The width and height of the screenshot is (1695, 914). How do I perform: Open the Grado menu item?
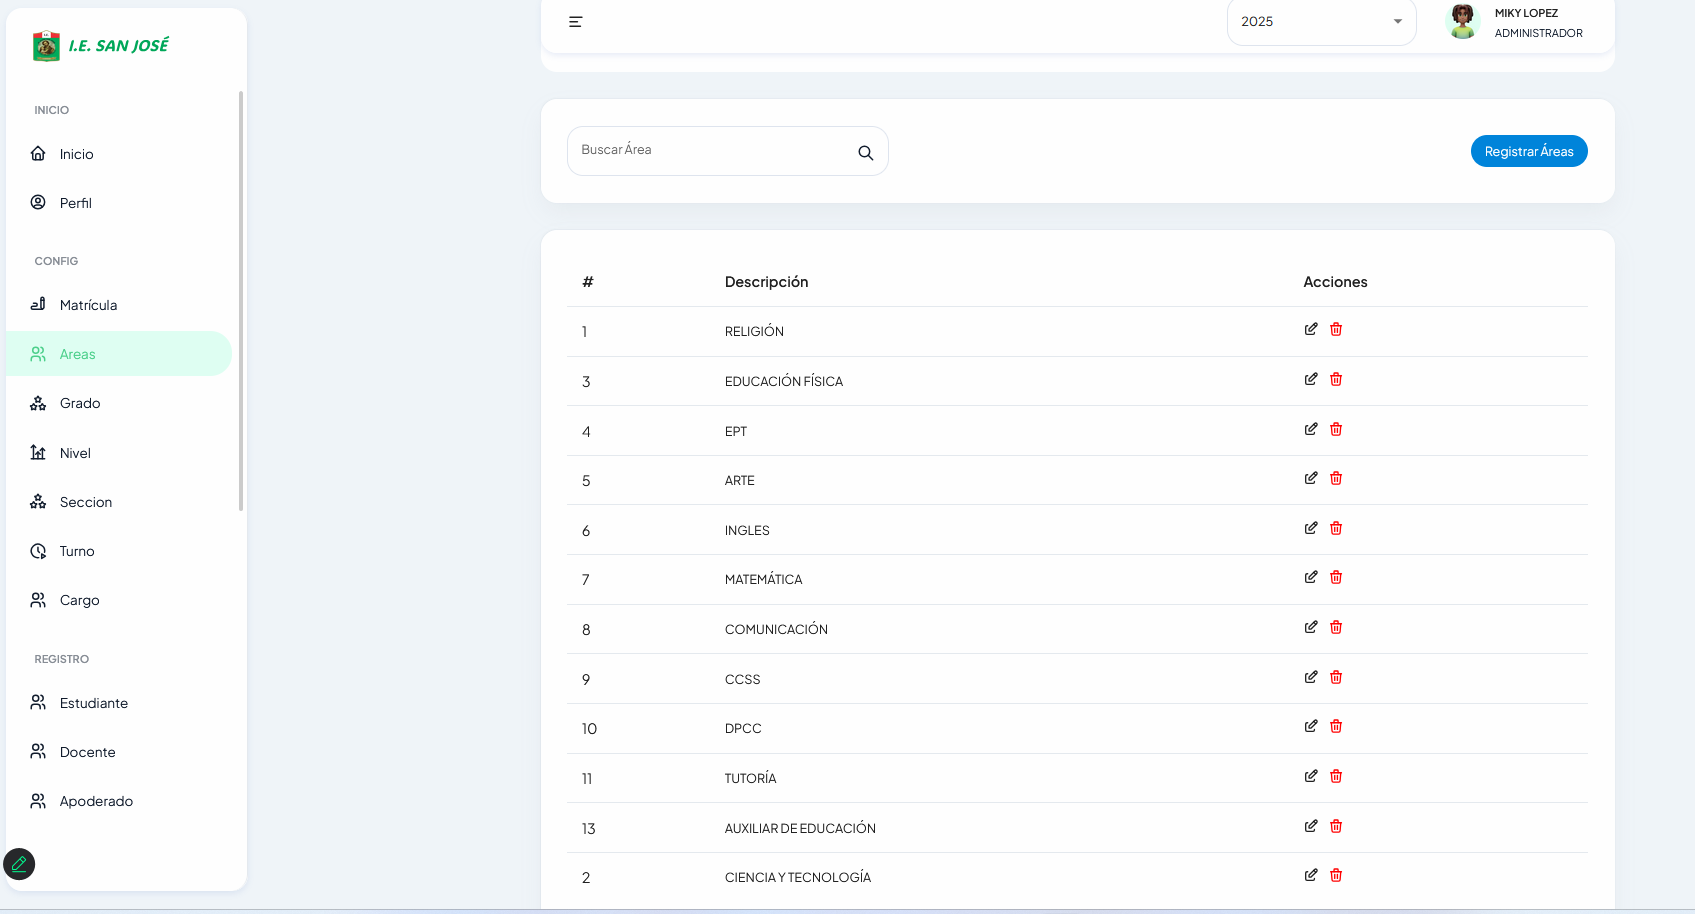(80, 403)
